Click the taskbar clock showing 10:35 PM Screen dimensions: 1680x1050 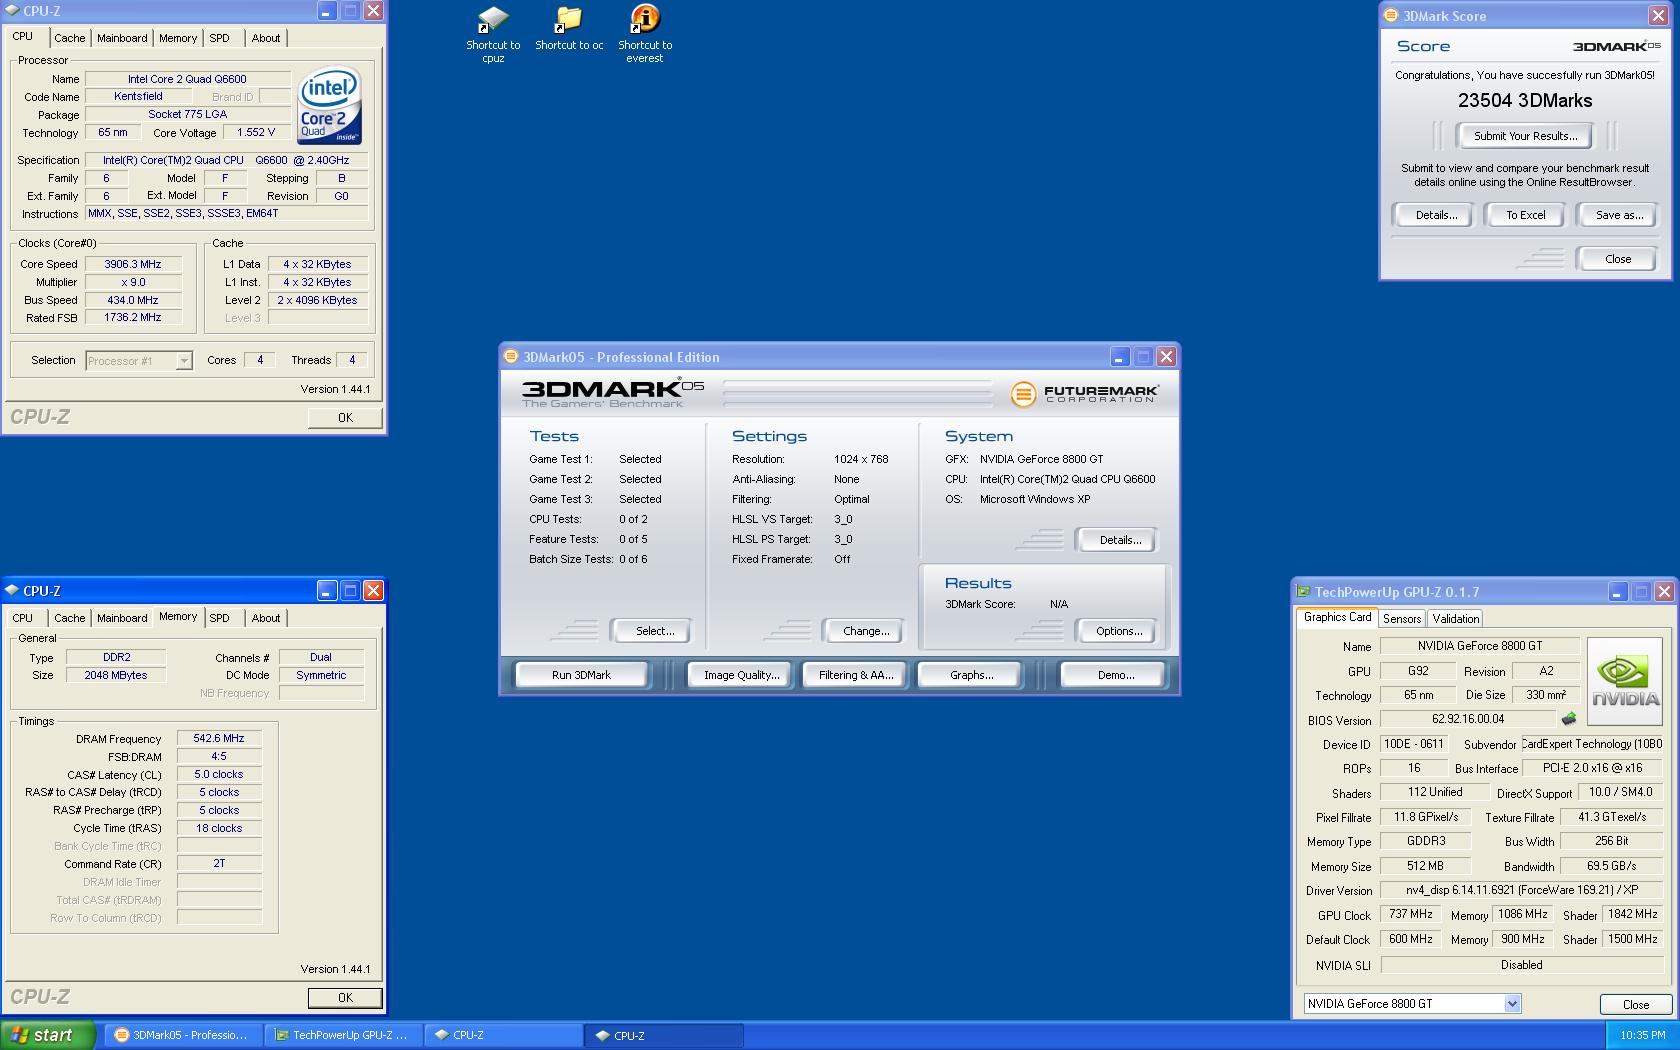pos(1643,1035)
